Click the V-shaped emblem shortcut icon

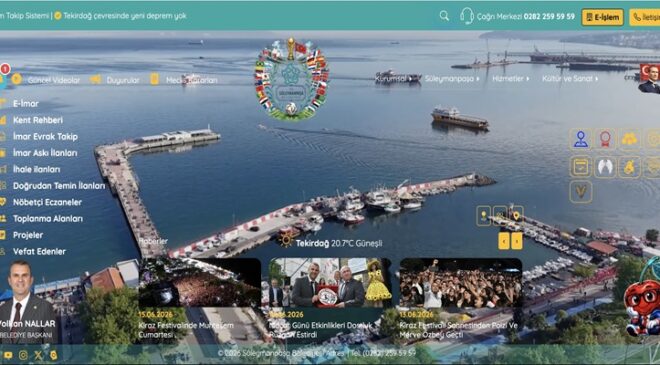[581, 192]
